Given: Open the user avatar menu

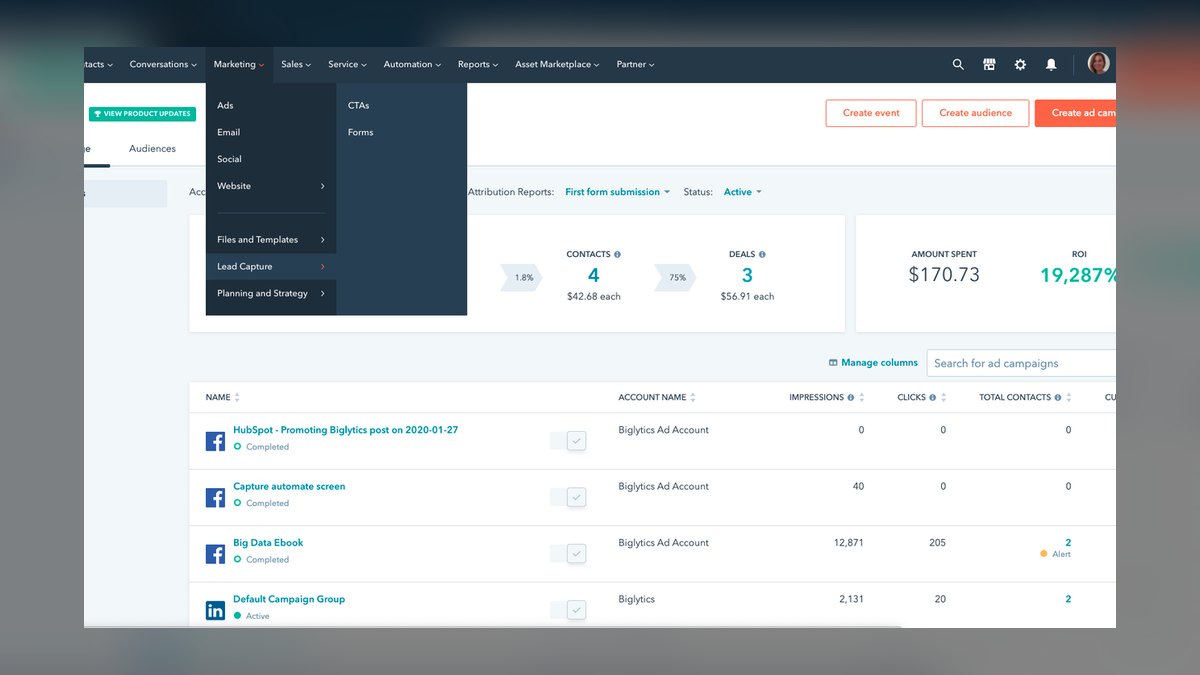Looking at the screenshot, I should pyautogui.click(x=1098, y=64).
